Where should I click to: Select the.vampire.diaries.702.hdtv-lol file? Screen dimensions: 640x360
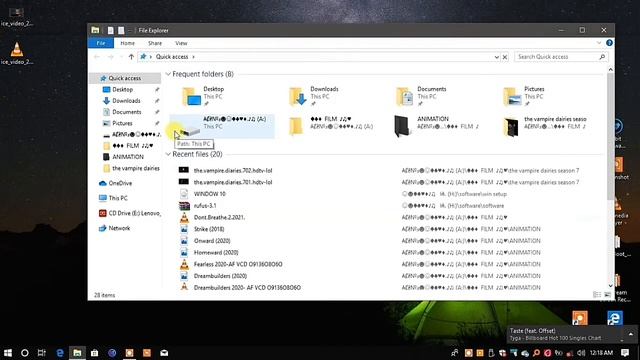tap(233, 170)
